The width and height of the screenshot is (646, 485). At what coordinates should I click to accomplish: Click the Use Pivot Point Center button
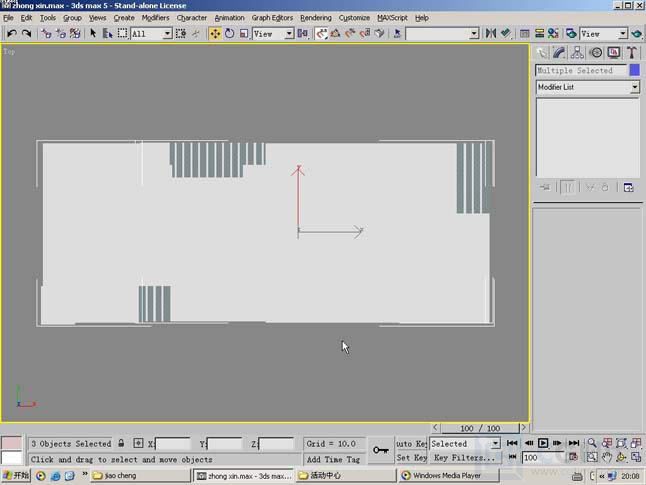point(303,33)
